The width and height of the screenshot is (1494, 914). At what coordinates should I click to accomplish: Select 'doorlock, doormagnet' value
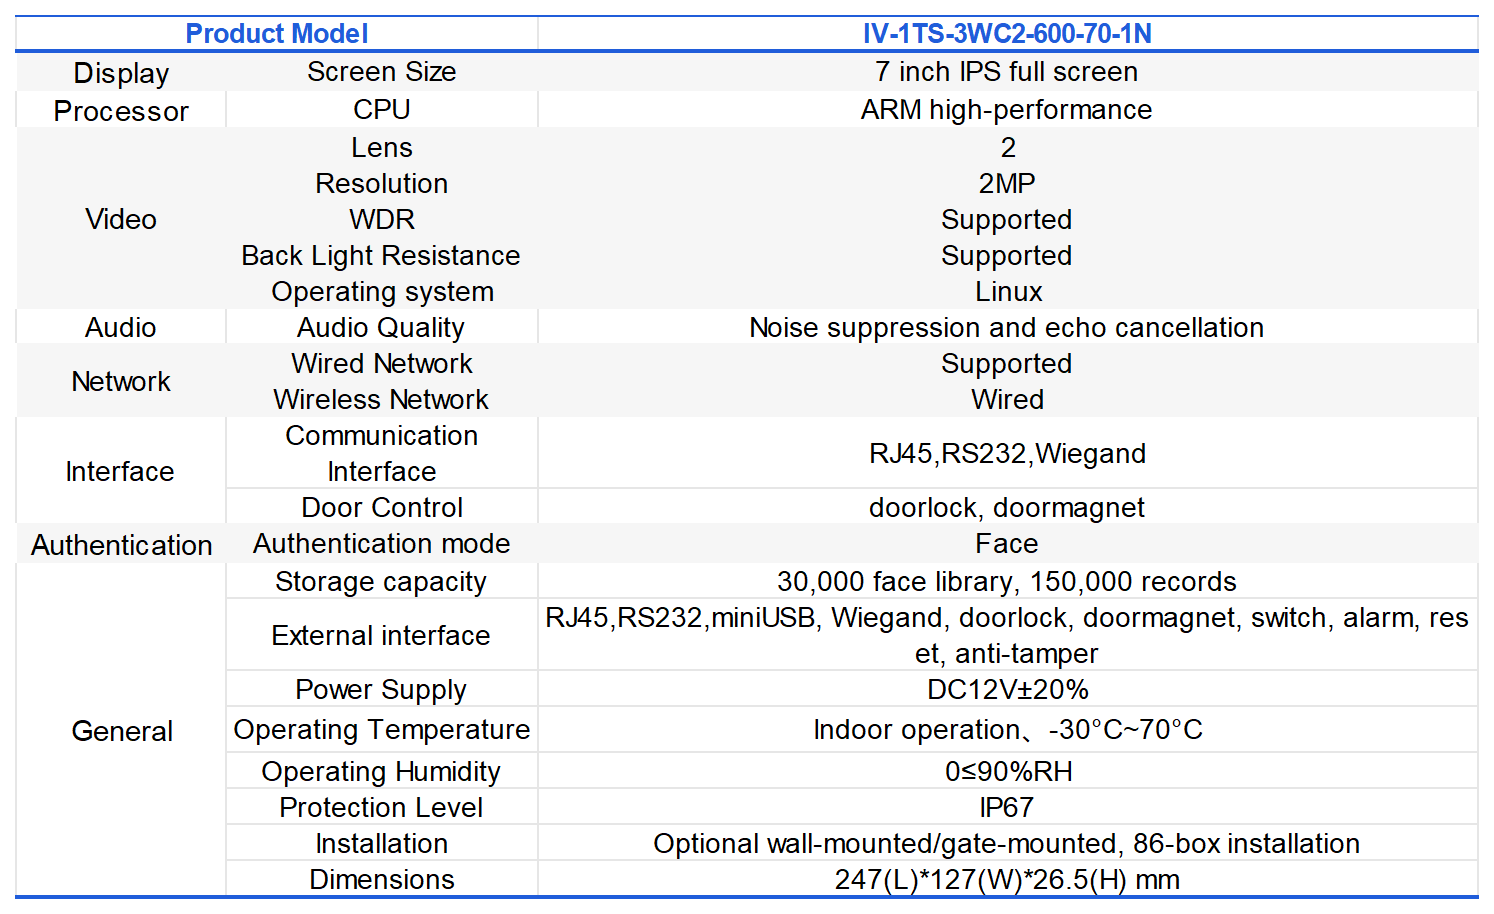pyautogui.click(x=1007, y=508)
